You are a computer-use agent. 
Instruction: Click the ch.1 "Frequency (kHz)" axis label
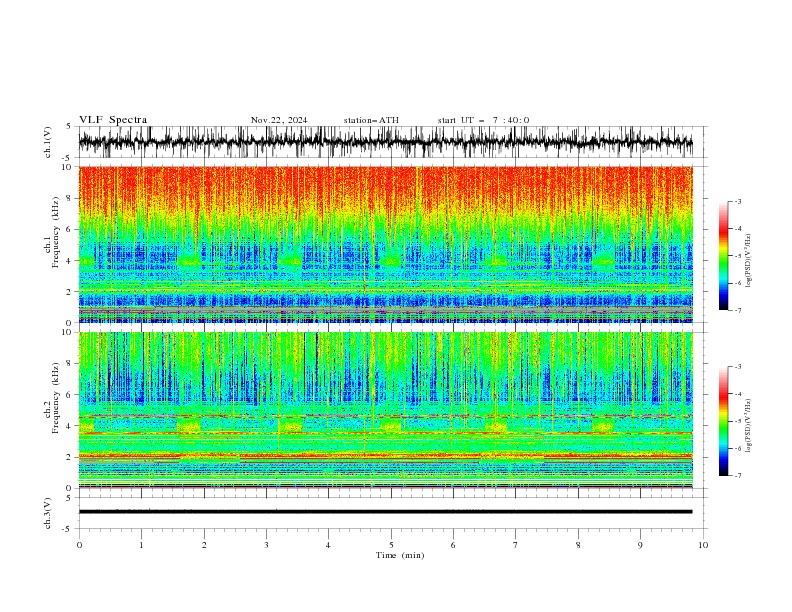55,233
